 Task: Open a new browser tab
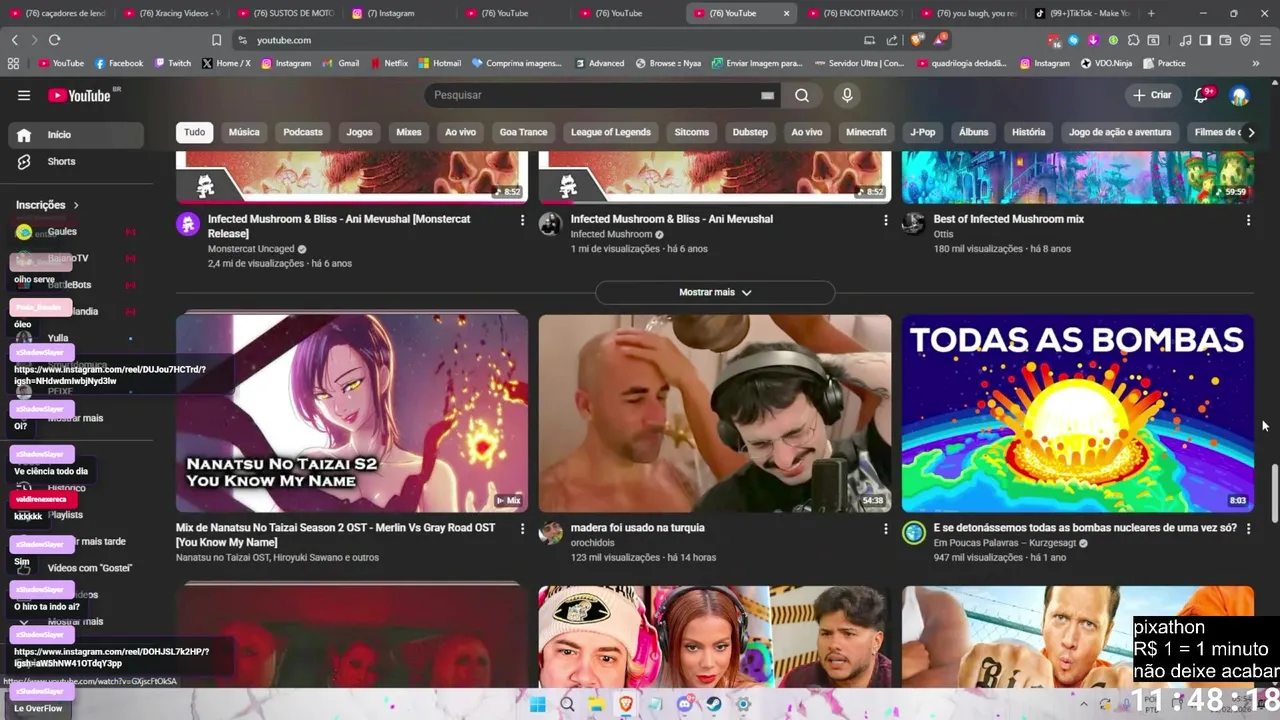tap(1151, 13)
